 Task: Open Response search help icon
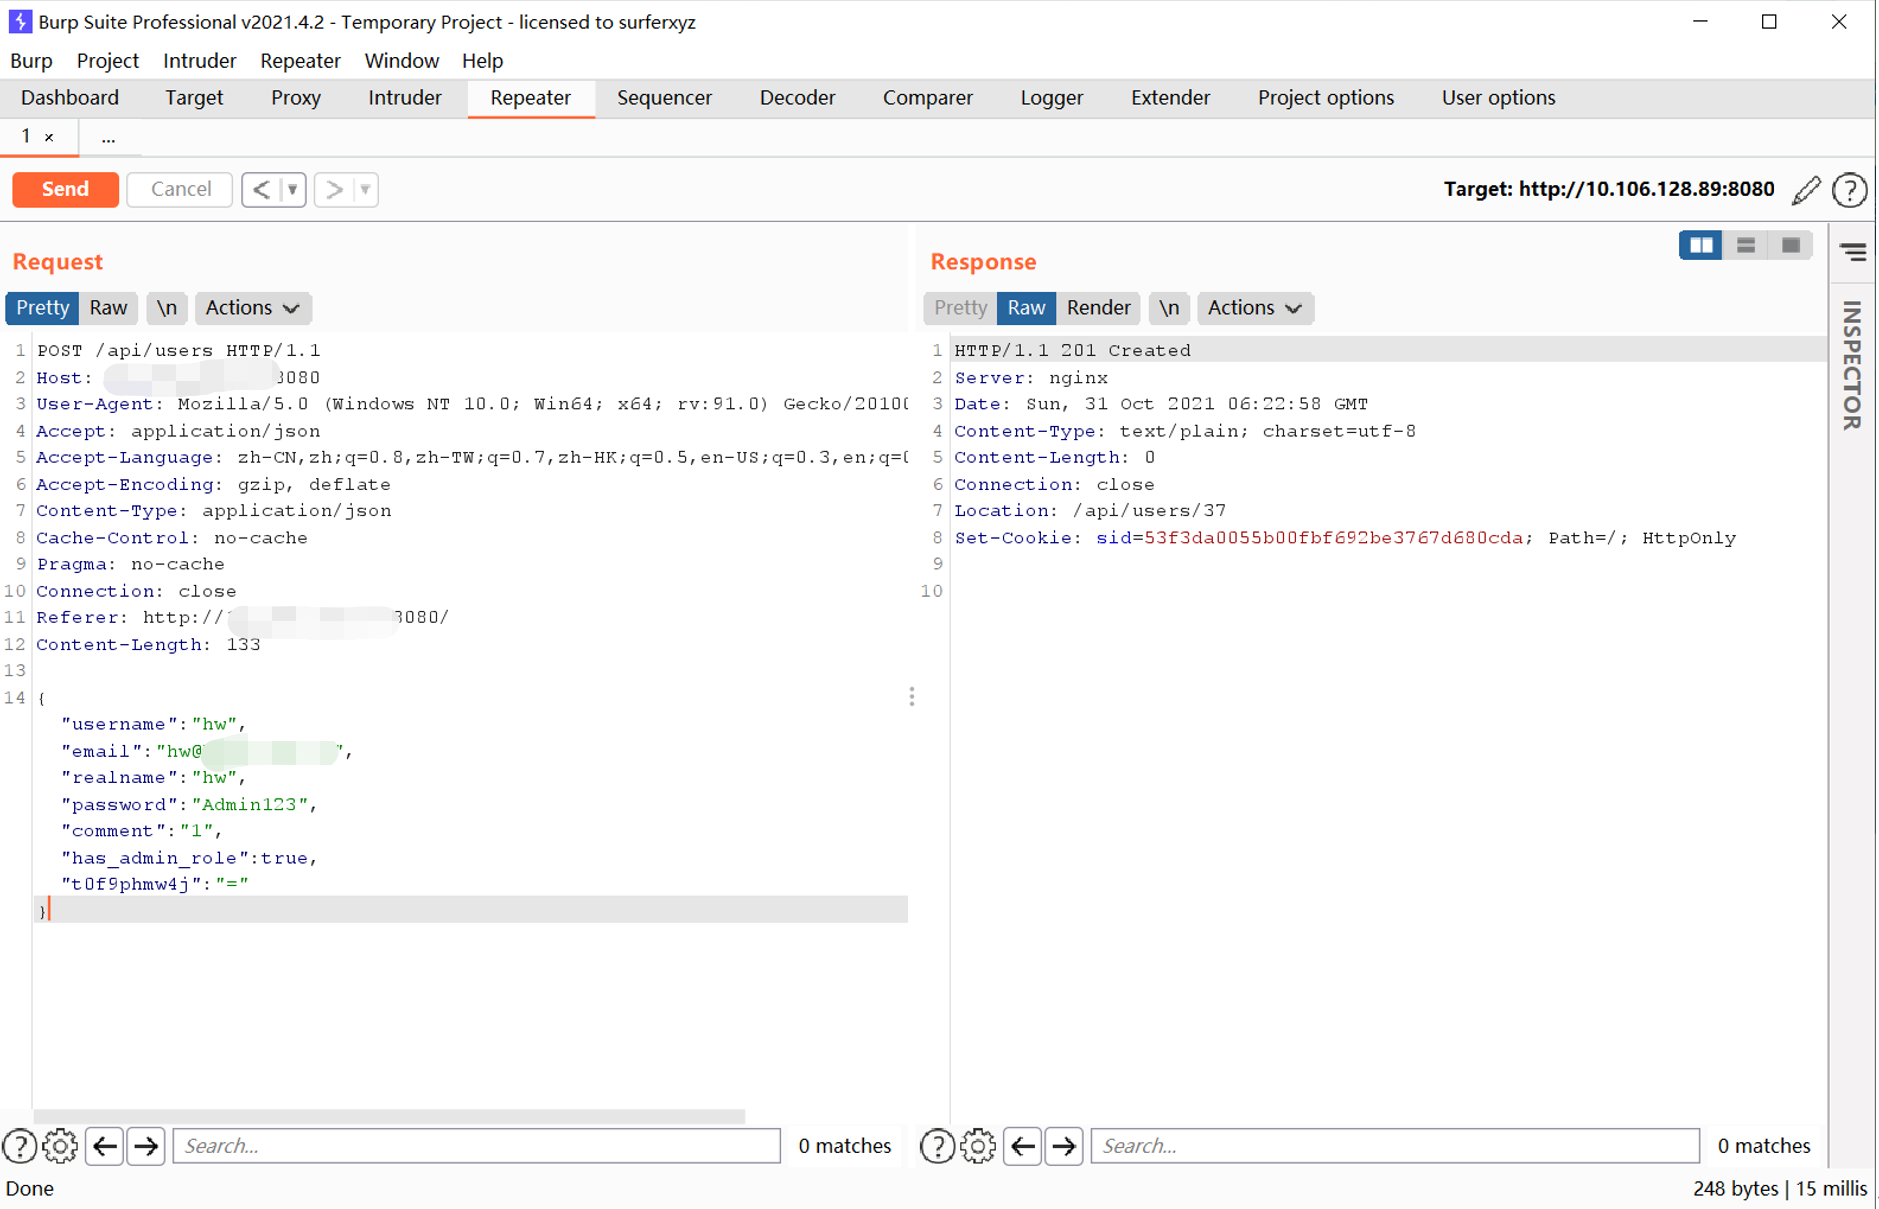point(937,1146)
